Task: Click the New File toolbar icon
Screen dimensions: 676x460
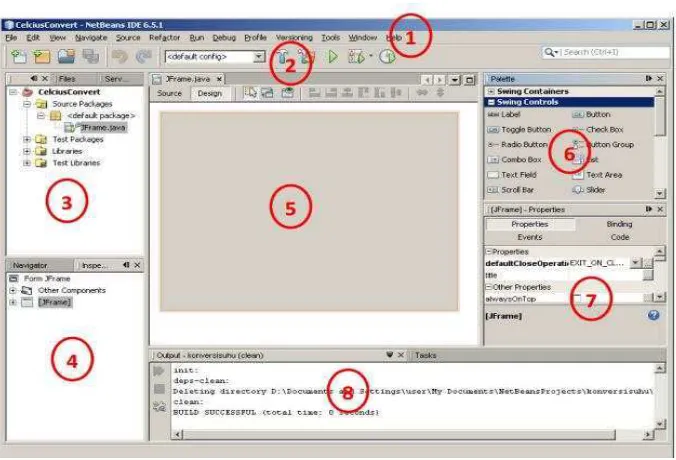Action: 19,56
